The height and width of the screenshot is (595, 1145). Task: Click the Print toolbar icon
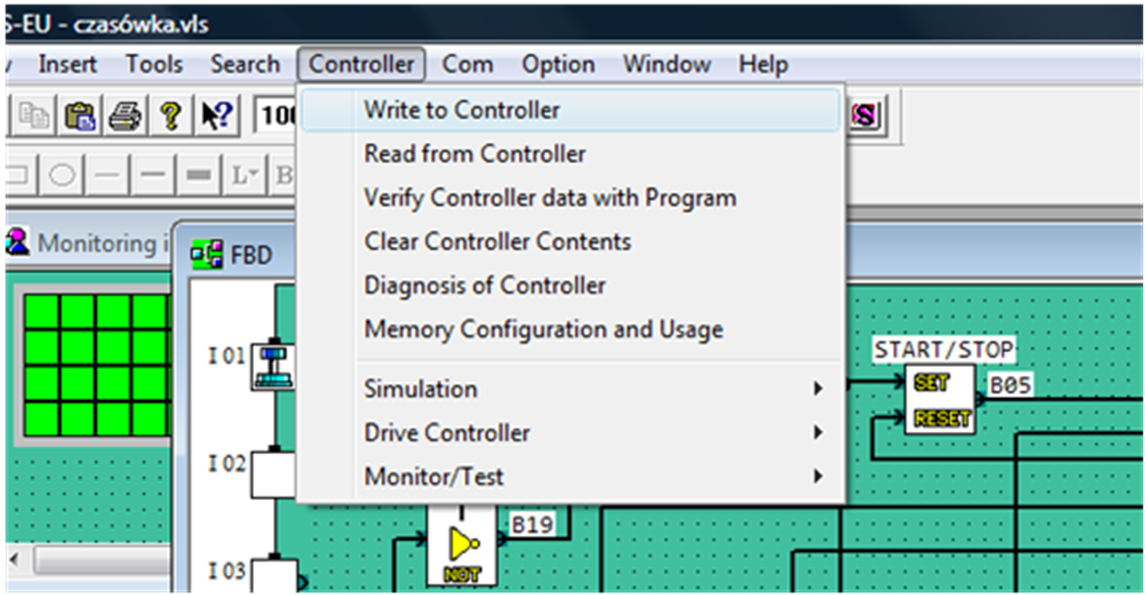click(125, 115)
